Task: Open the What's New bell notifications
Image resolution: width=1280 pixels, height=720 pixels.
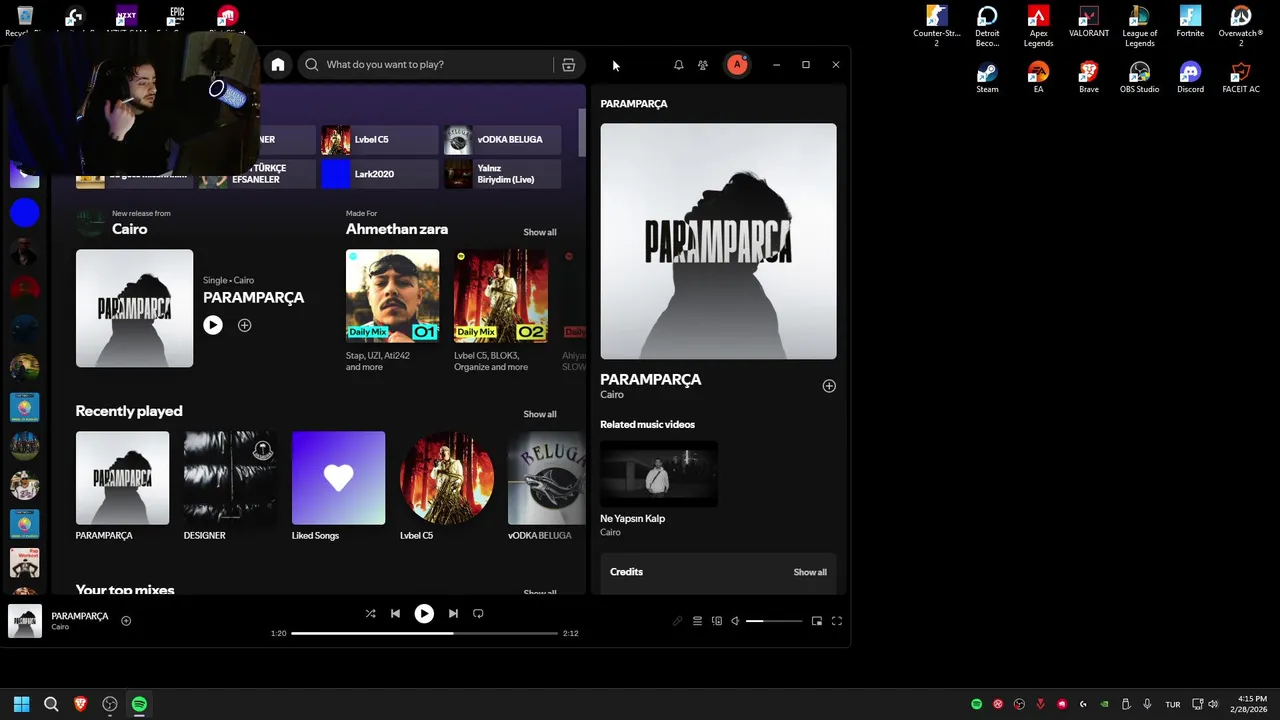Action: click(679, 64)
